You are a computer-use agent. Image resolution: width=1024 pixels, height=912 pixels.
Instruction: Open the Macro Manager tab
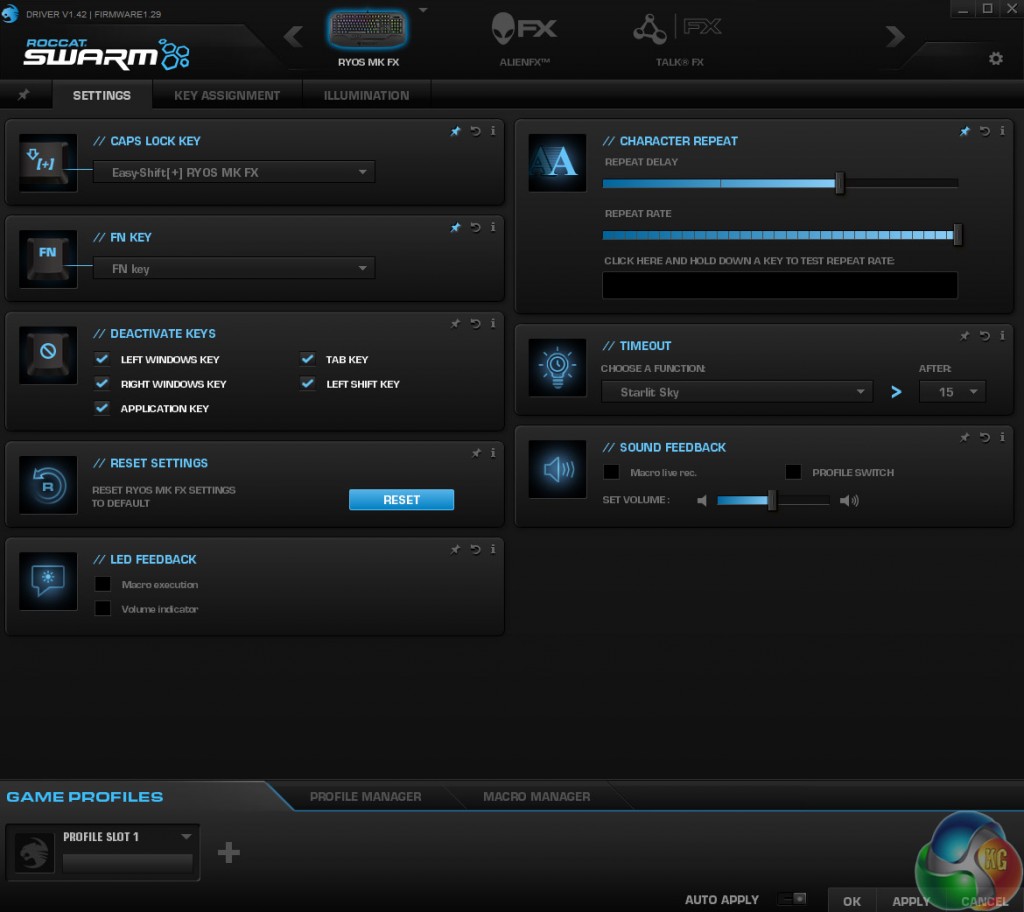click(x=537, y=796)
